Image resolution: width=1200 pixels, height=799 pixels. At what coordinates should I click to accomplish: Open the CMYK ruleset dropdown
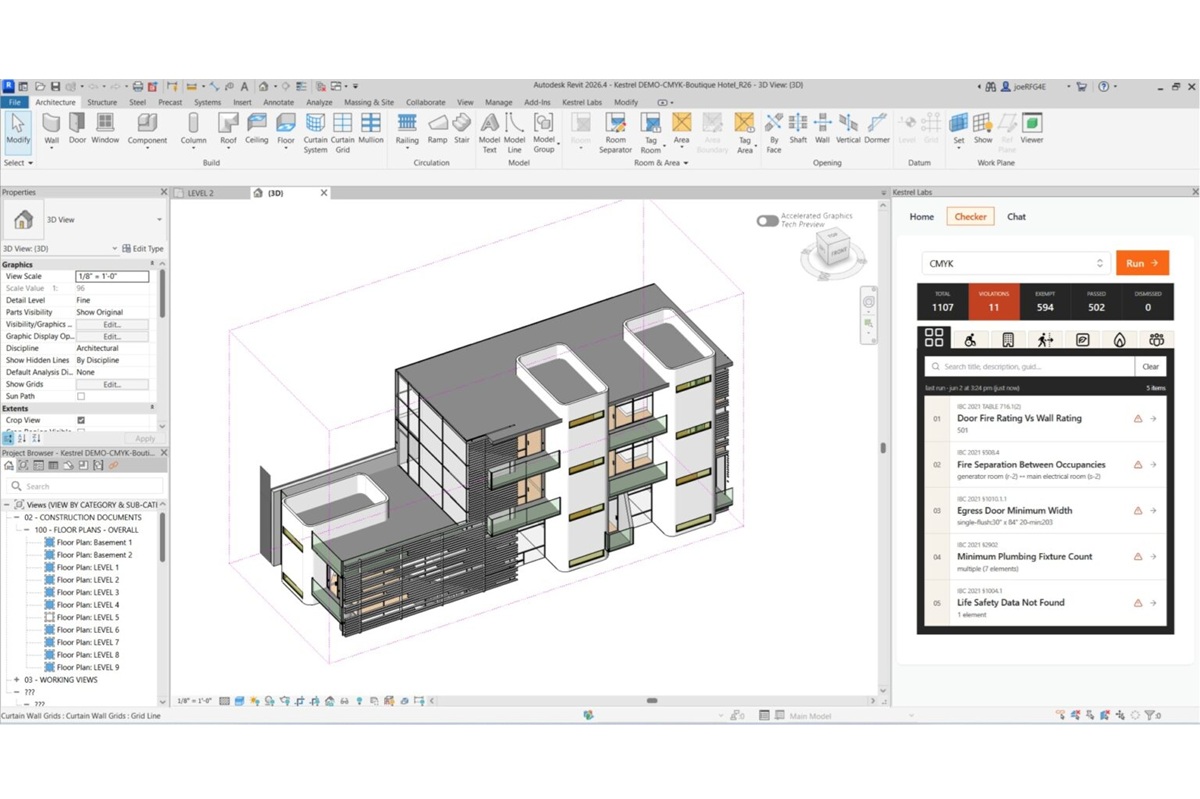point(1015,263)
